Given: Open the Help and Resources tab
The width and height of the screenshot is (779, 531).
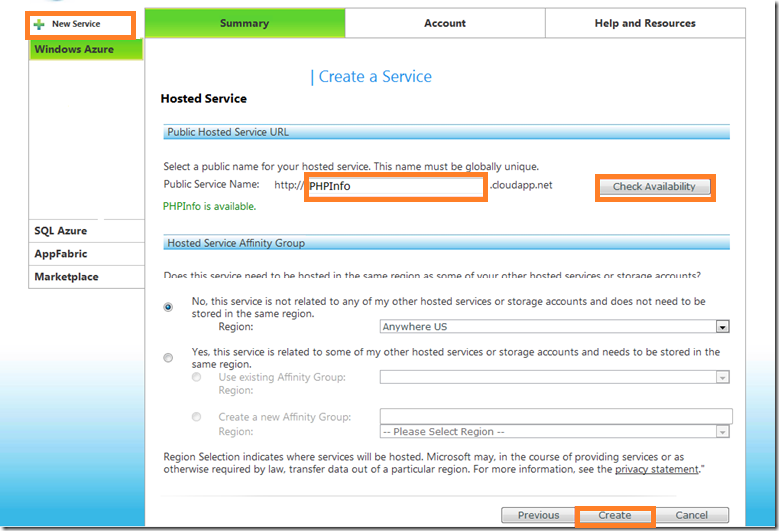Looking at the screenshot, I should [645, 23].
